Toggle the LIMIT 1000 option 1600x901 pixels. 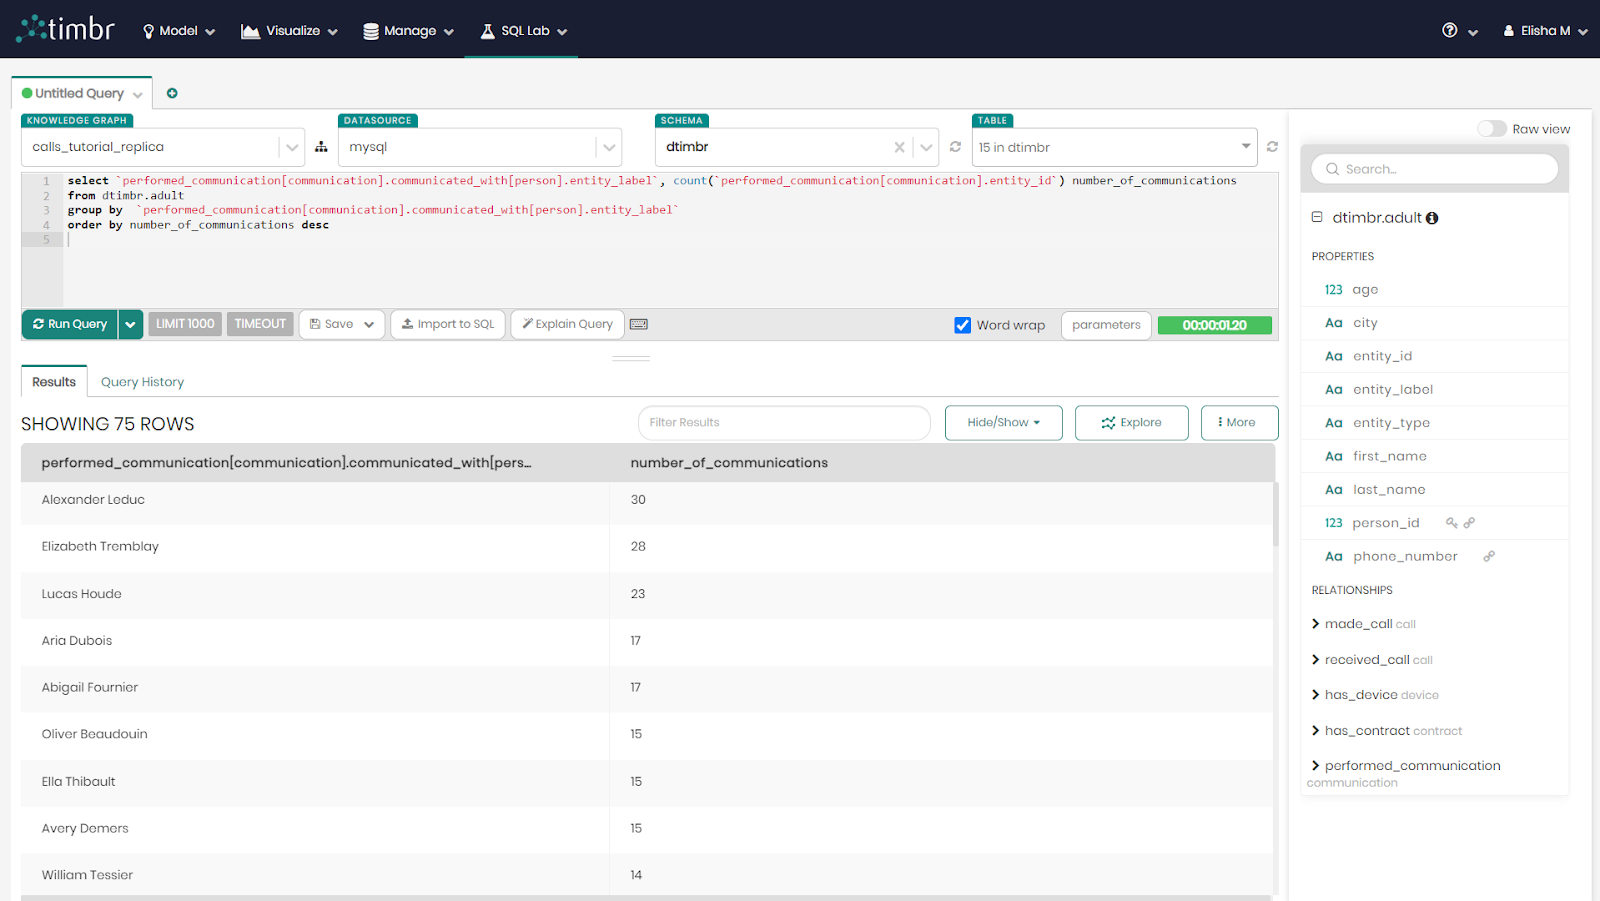coord(185,324)
